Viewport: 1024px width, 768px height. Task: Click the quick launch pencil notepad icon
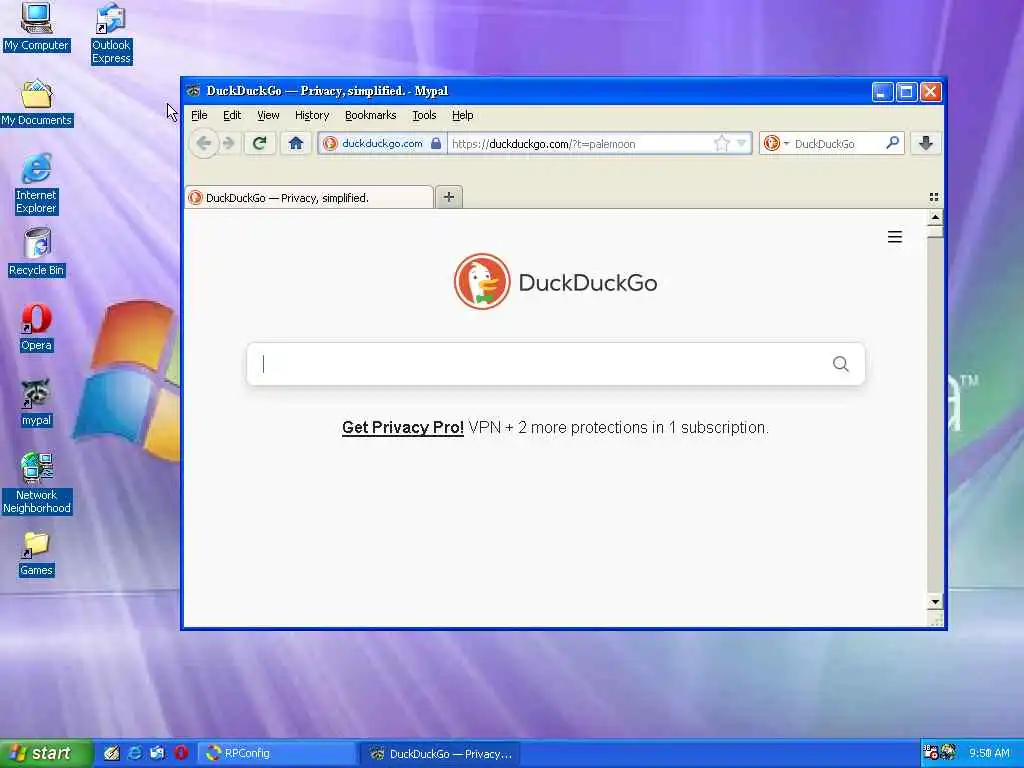click(112, 753)
